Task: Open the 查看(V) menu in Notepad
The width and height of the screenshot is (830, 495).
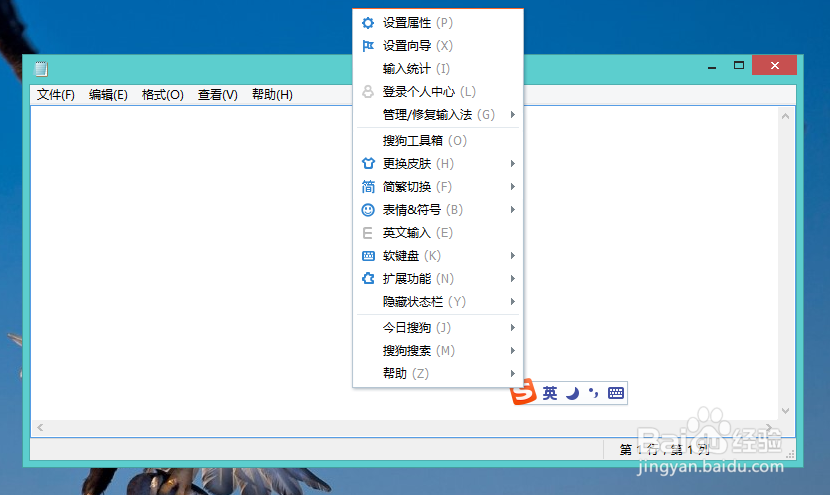Action: [218, 95]
